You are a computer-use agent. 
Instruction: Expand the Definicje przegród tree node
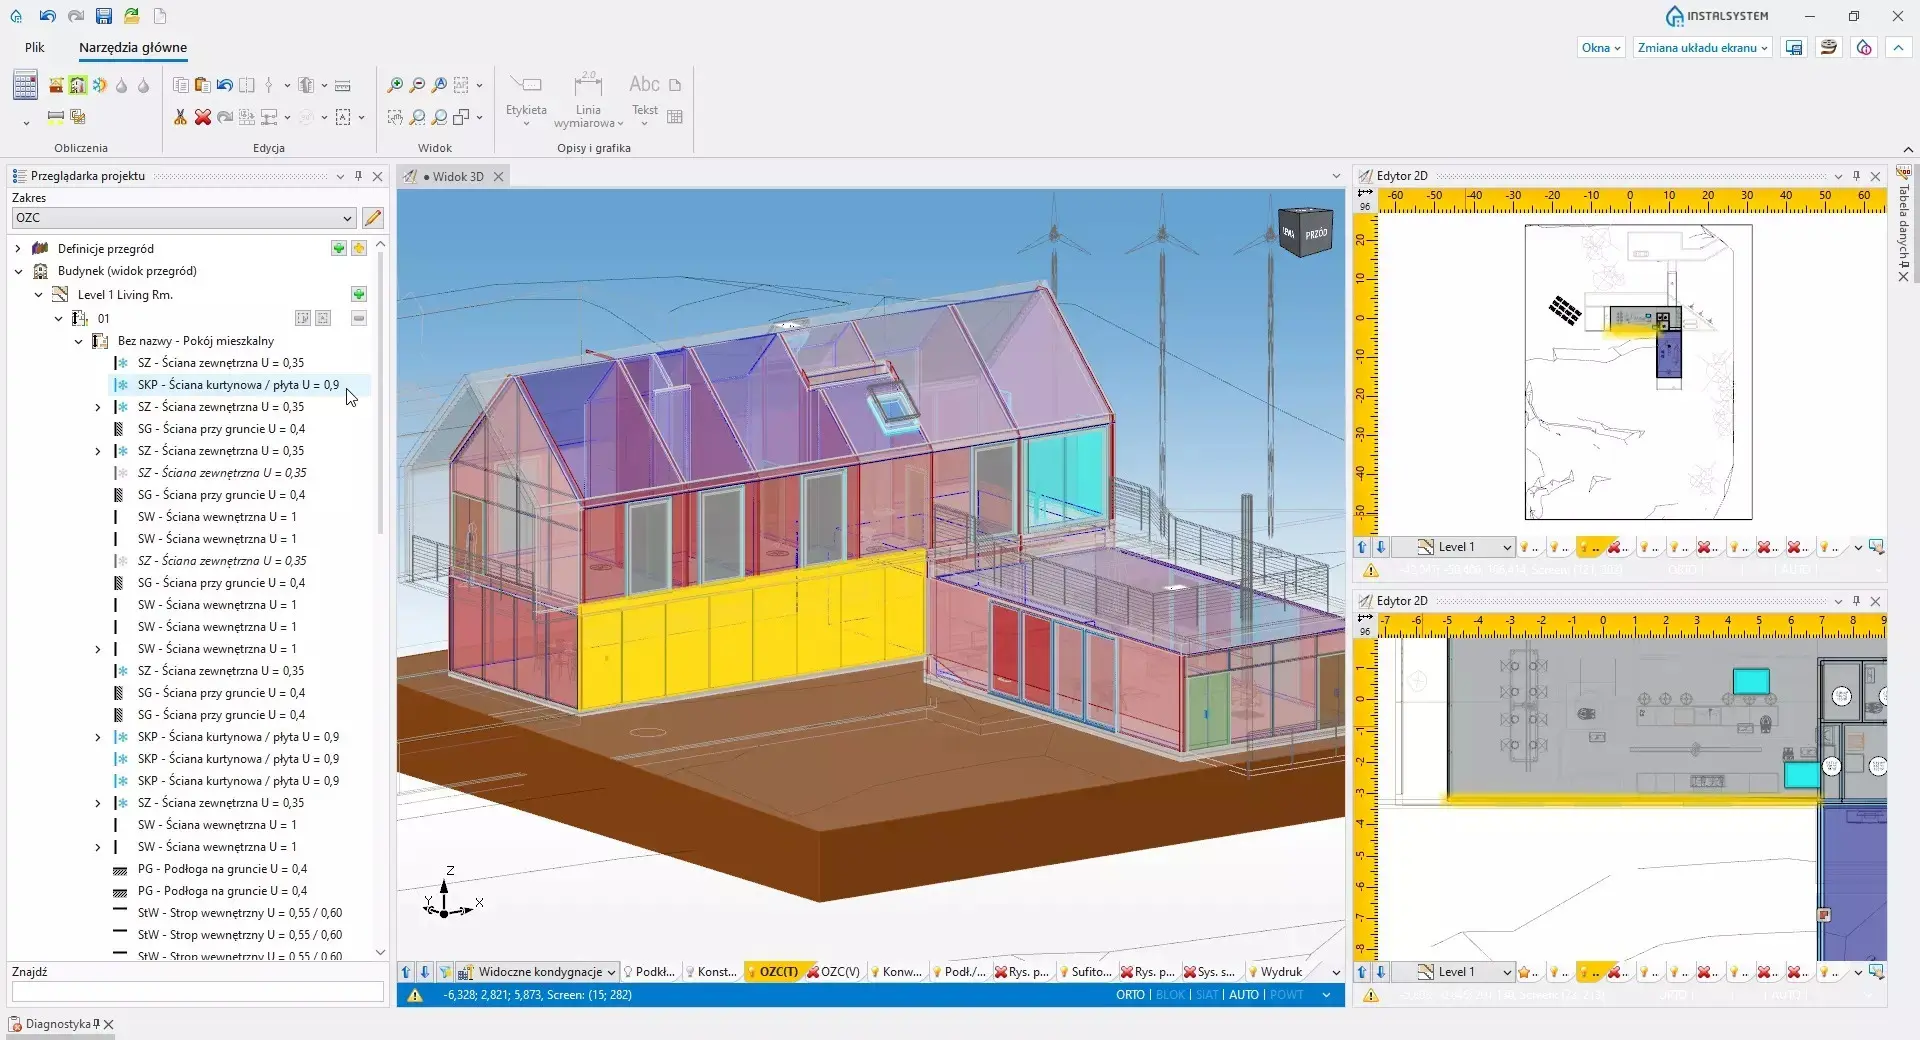tap(18, 249)
